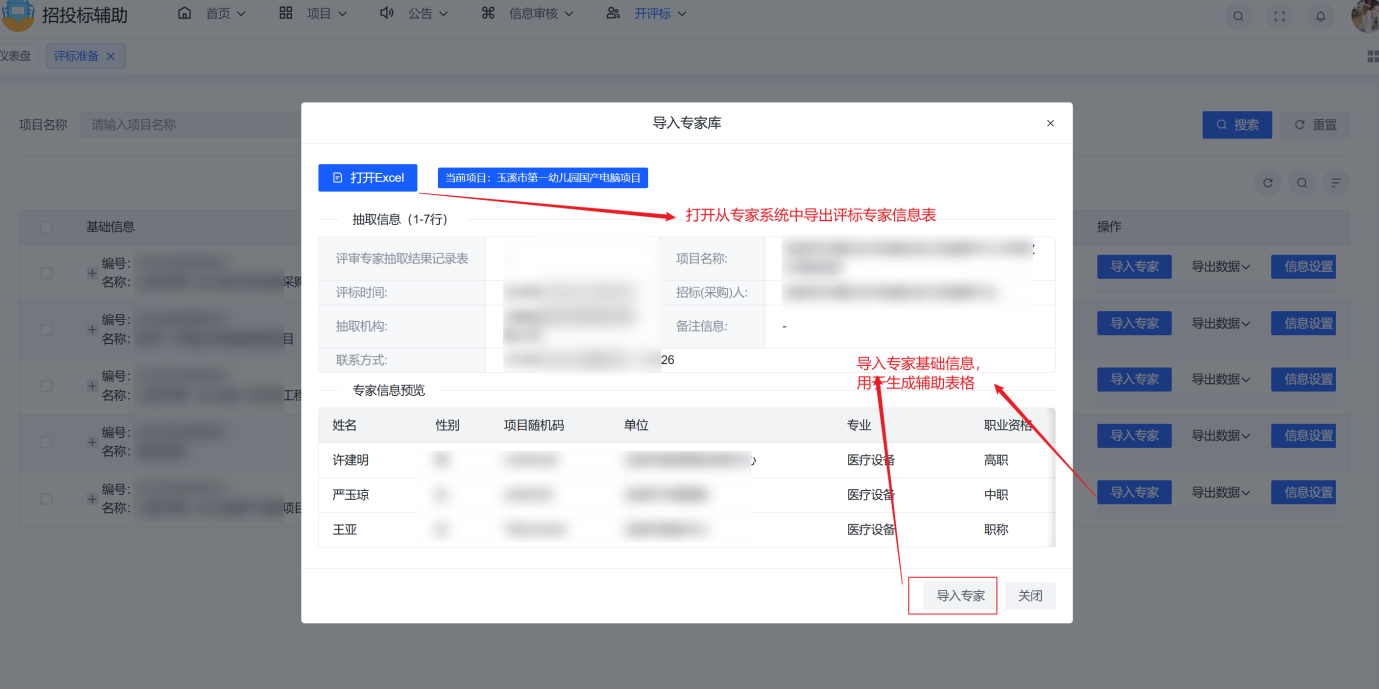Click the refresh icon above the project list

[x=1268, y=182]
